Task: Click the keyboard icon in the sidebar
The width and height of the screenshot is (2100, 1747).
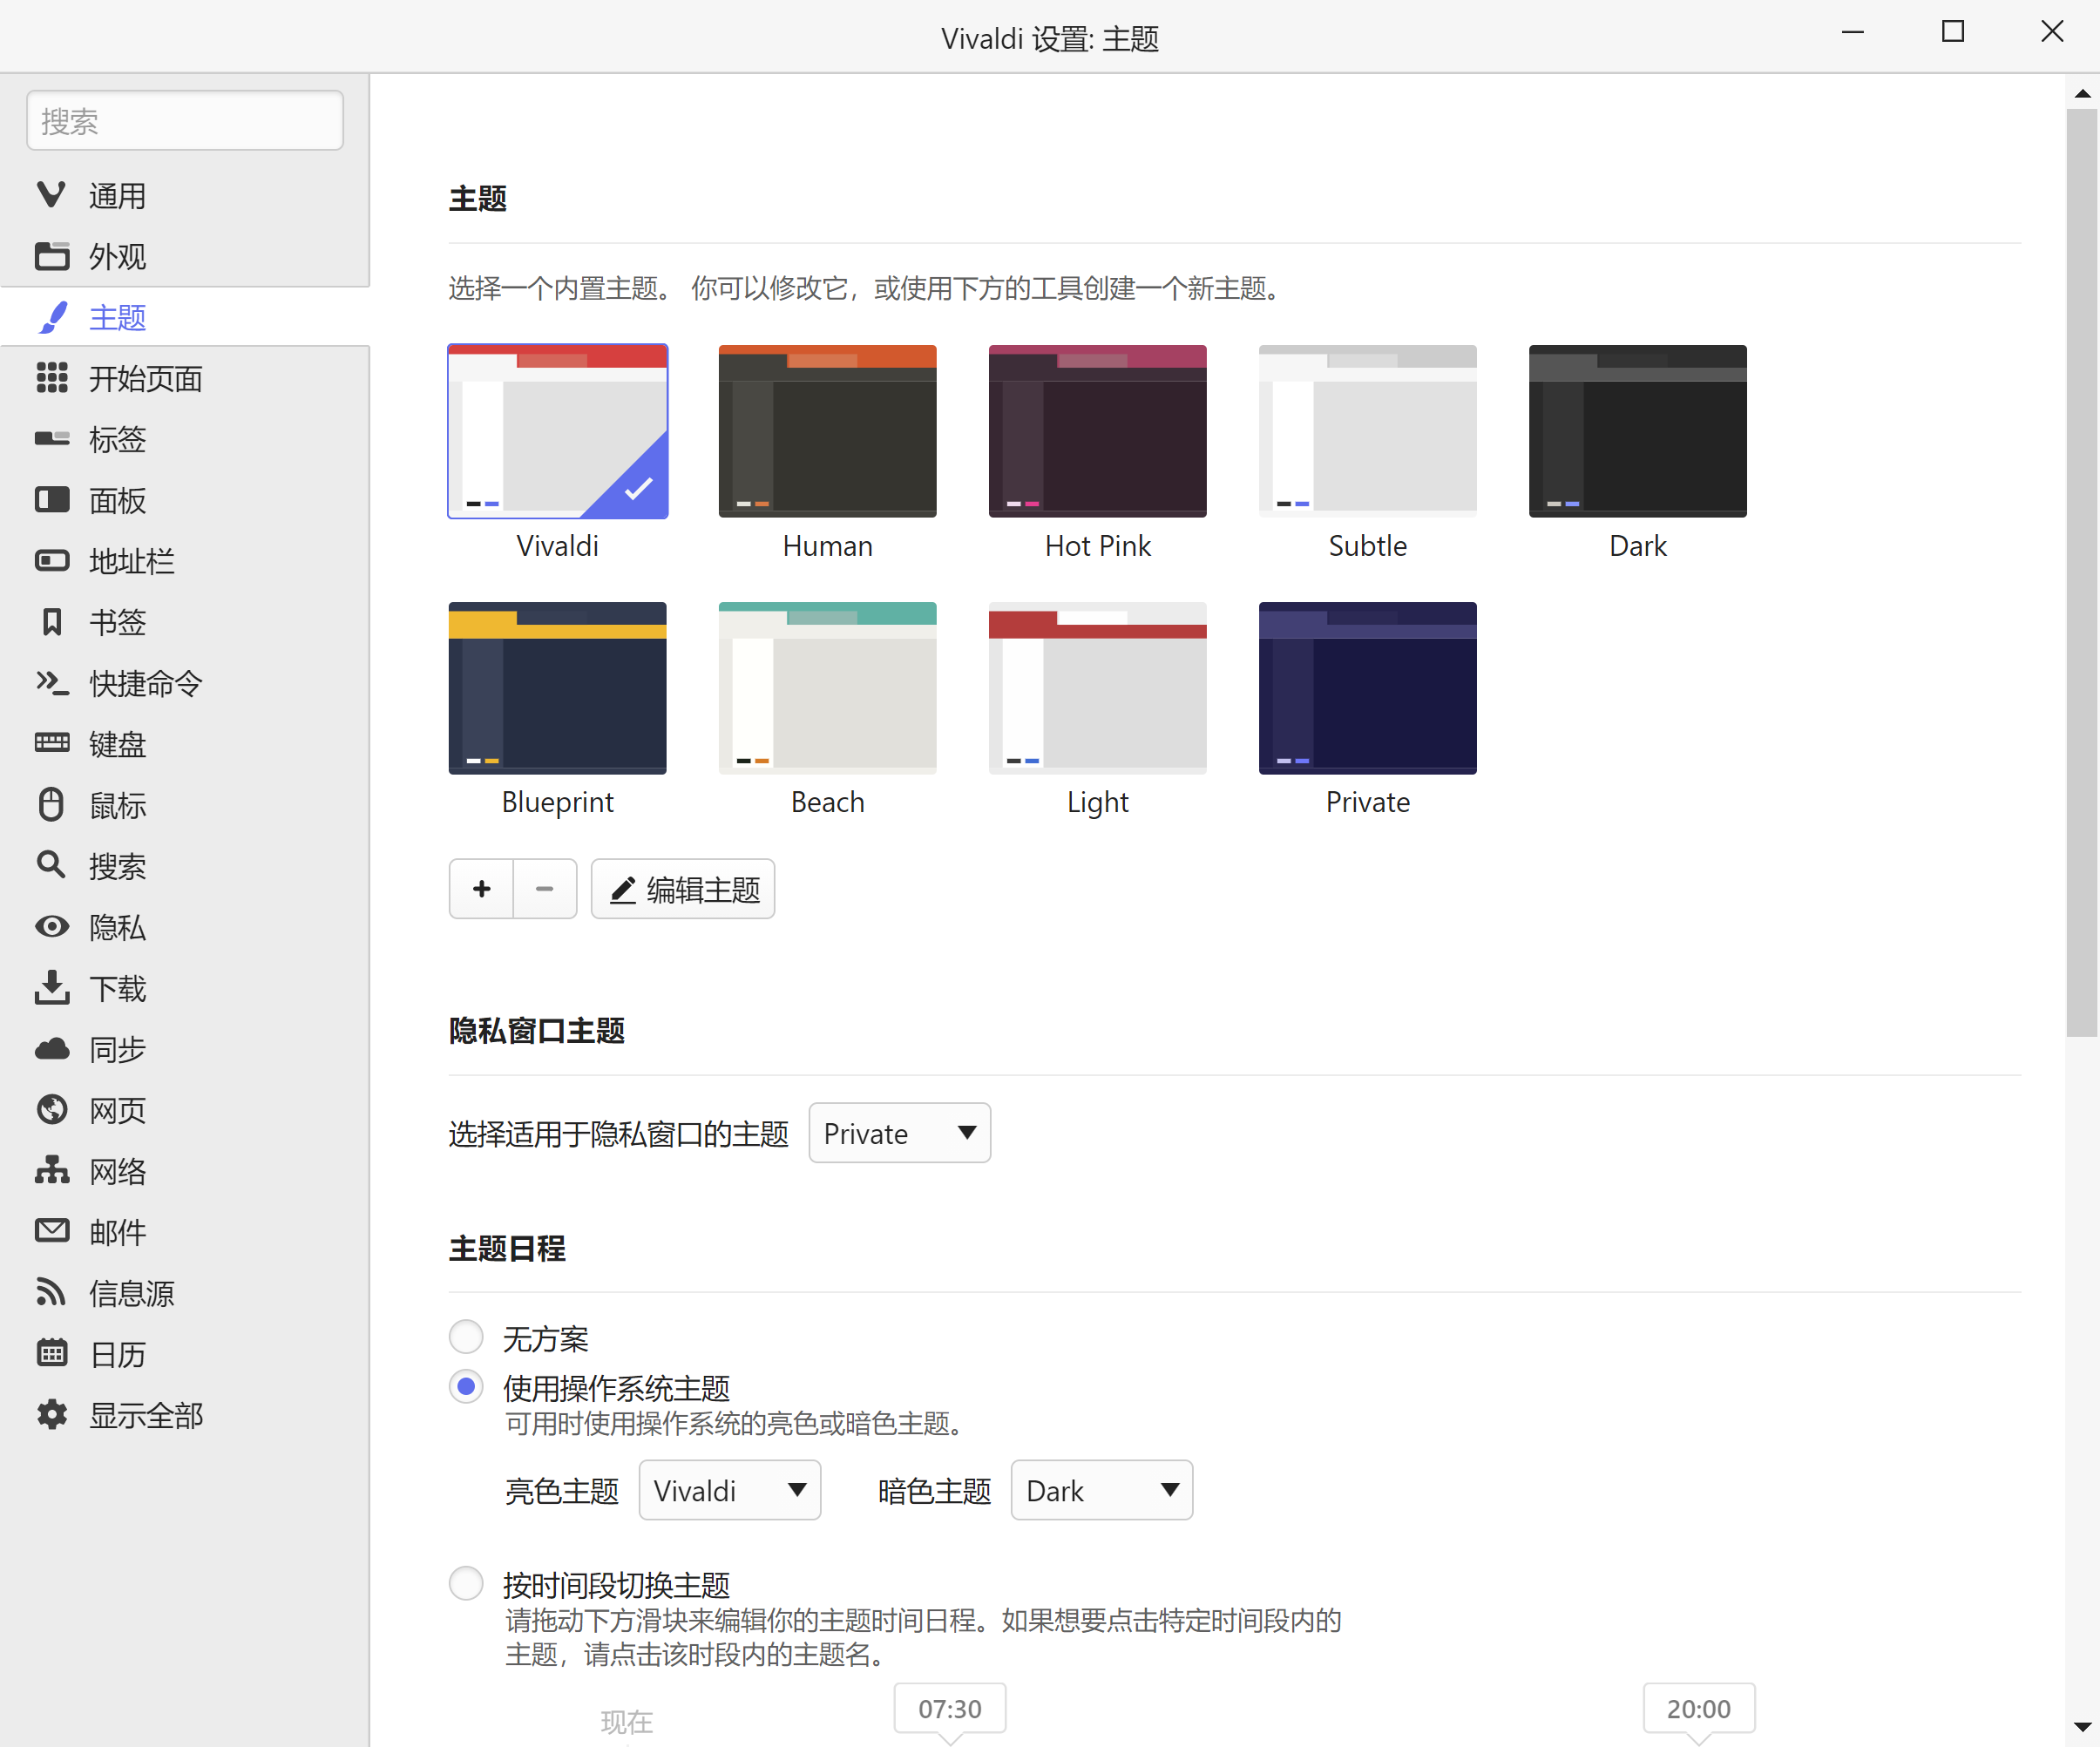Action: tap(52, 743)
